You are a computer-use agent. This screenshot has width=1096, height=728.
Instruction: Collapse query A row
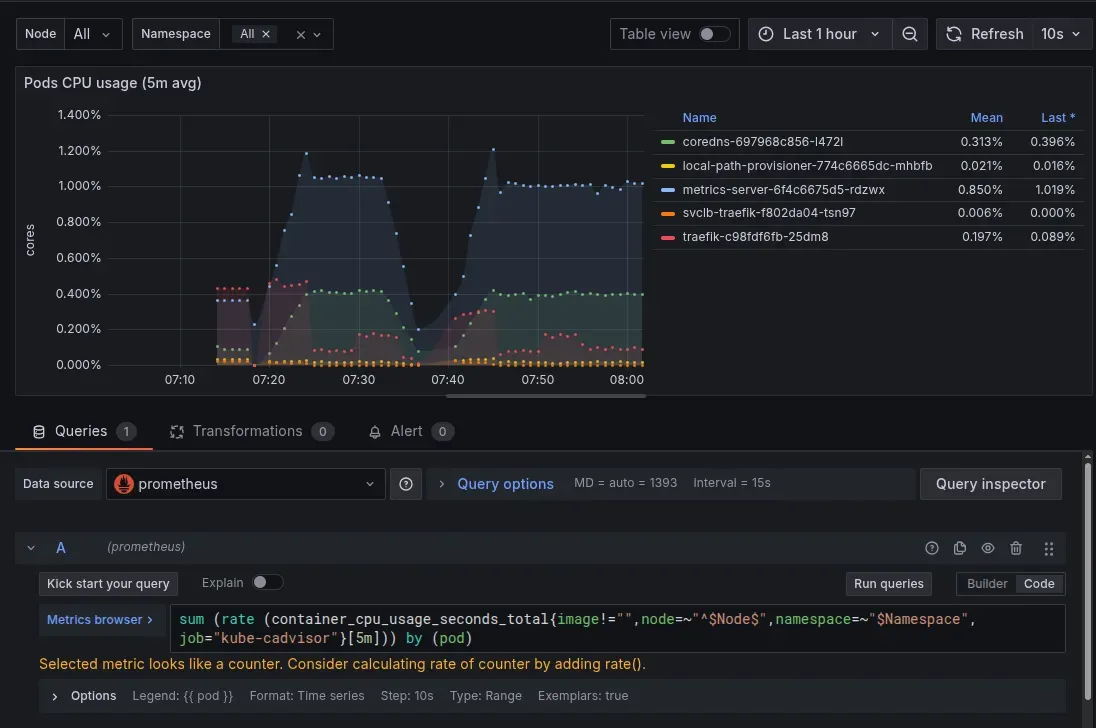click(31, 548)
